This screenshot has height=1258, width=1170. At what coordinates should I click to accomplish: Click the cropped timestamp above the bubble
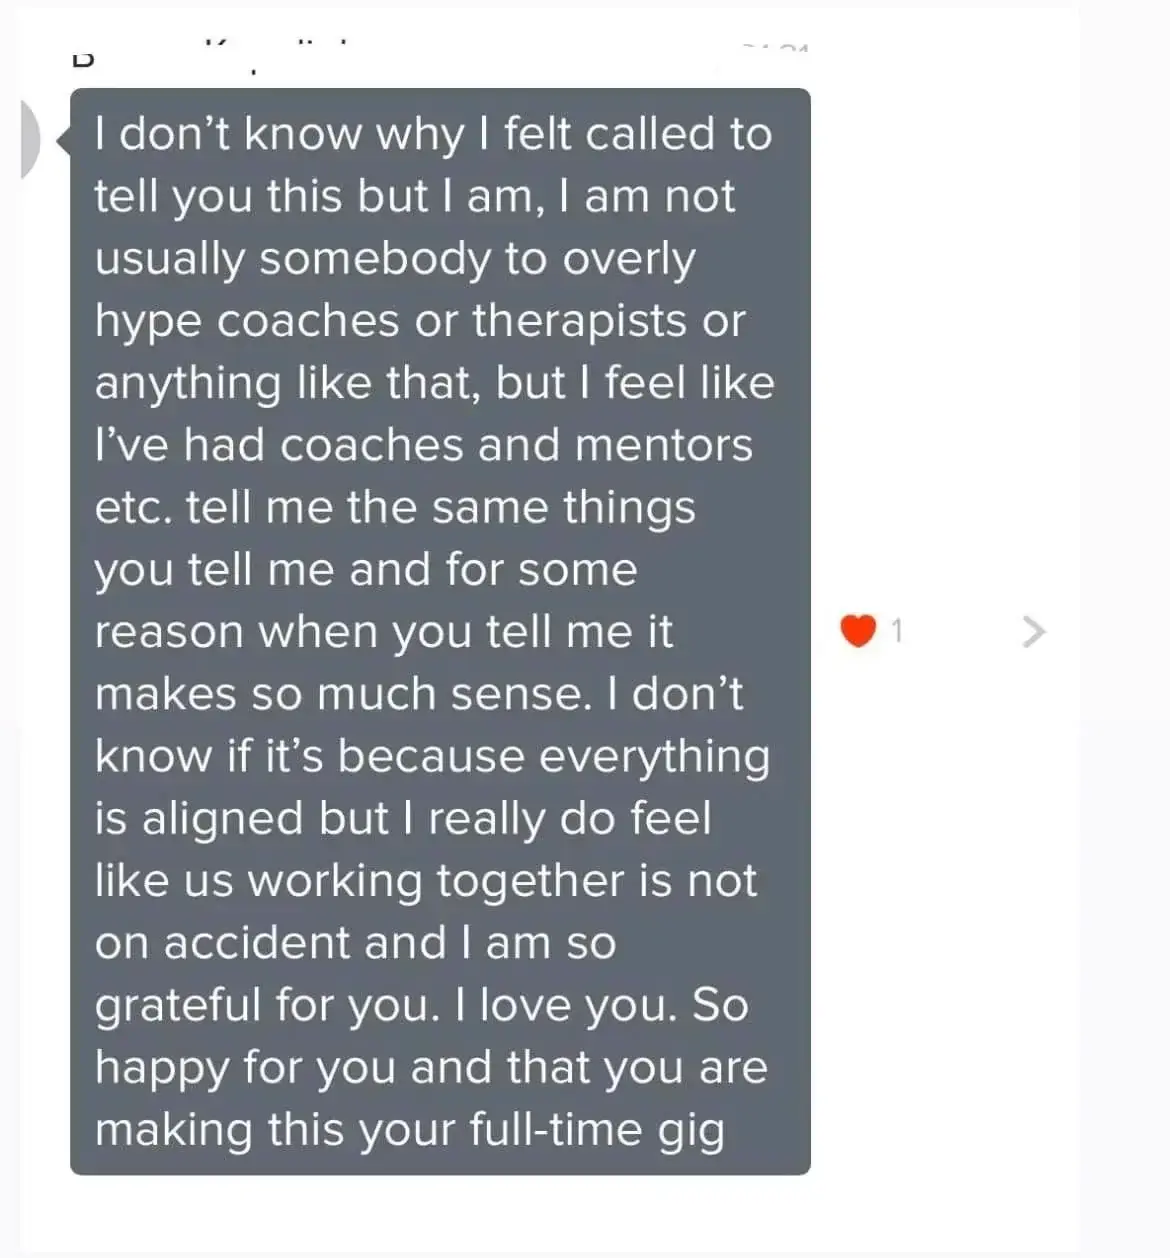(776, 47)
